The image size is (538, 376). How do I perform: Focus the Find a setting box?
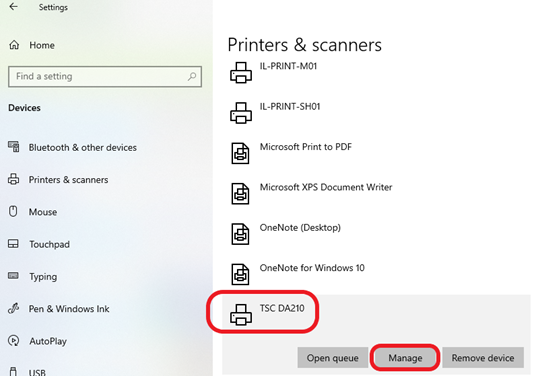point(105,77)
